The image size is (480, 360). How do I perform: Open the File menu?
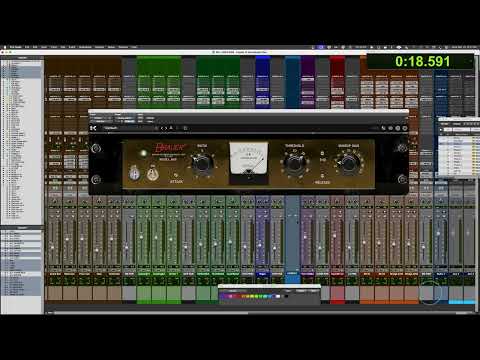27,47
